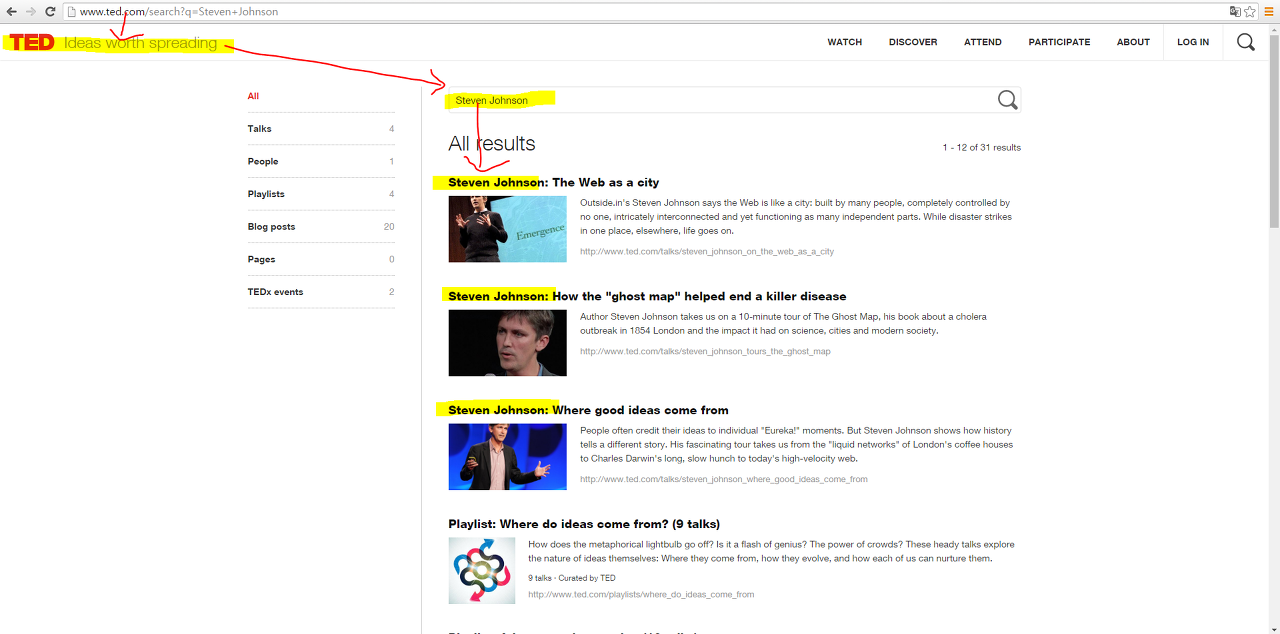Click the header magnifying glass icon

1245,42
